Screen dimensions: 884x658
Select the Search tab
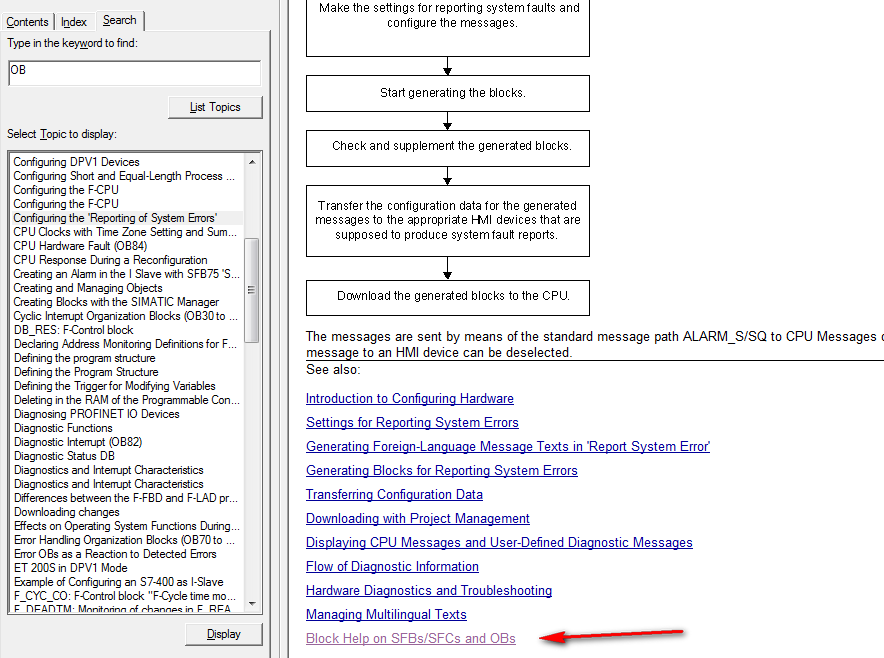coord(120,20)
